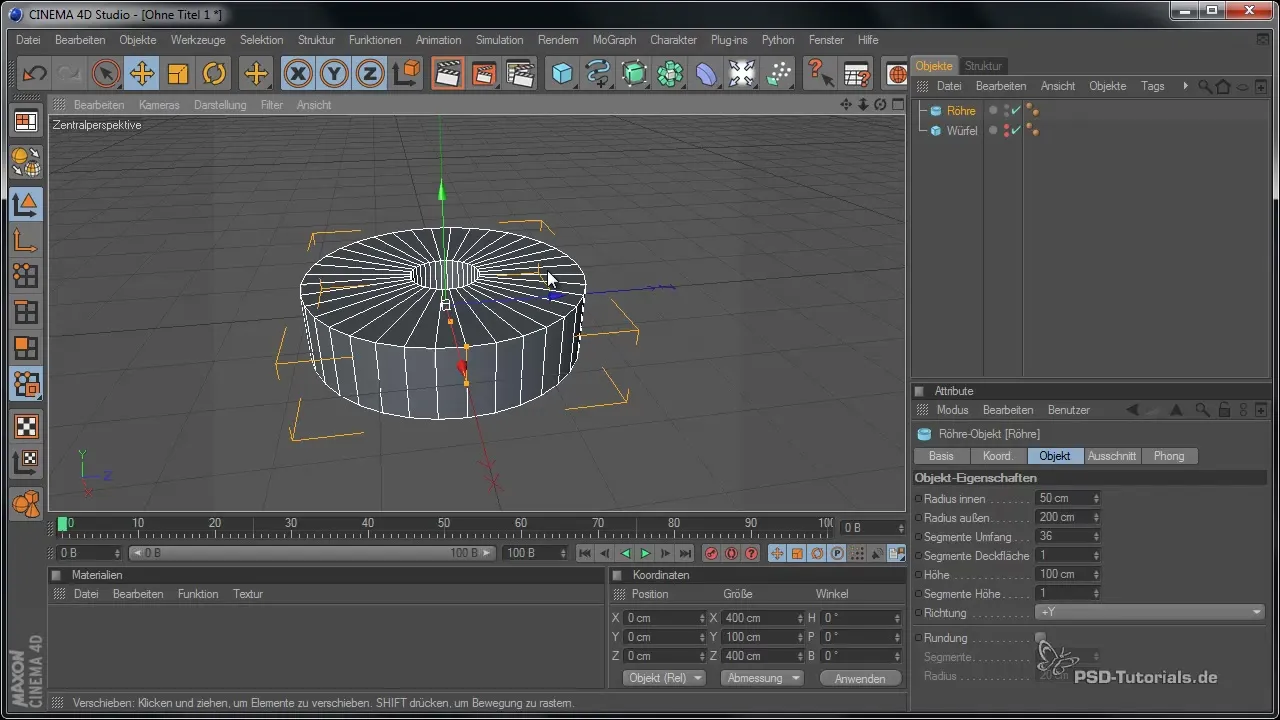Enable the Rundung checkbox
This screenshot has height=720, width=1280.
[x=1040, y=637]
